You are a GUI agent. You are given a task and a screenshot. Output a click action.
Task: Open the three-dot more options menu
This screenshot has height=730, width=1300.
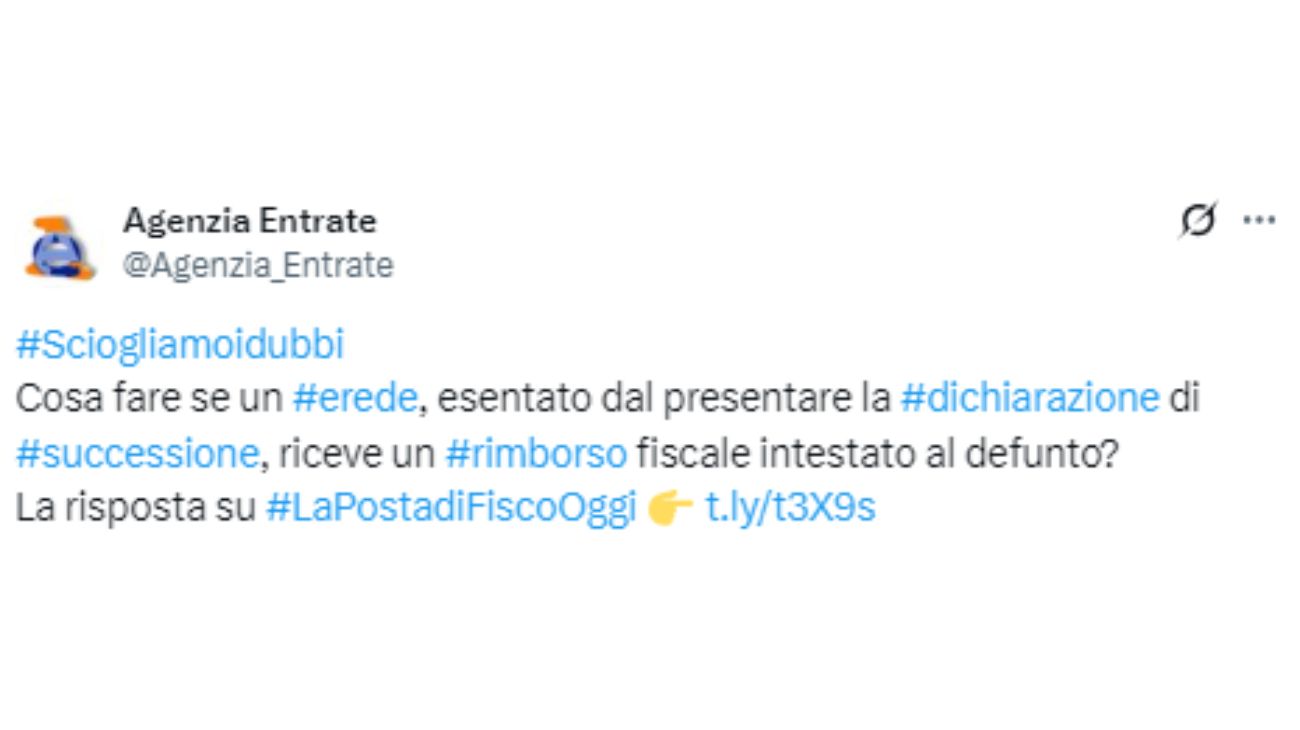click(1258, 219)
